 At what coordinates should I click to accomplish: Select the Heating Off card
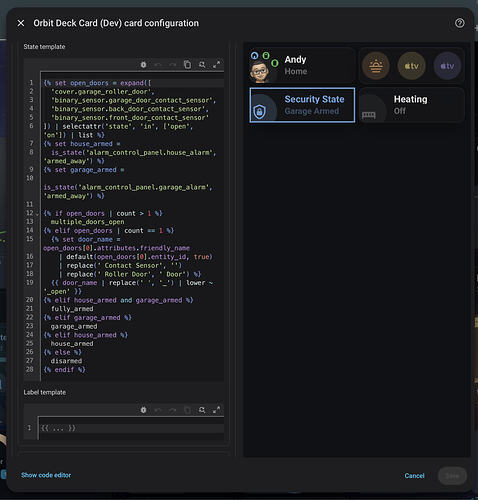[x=412, y=105]
